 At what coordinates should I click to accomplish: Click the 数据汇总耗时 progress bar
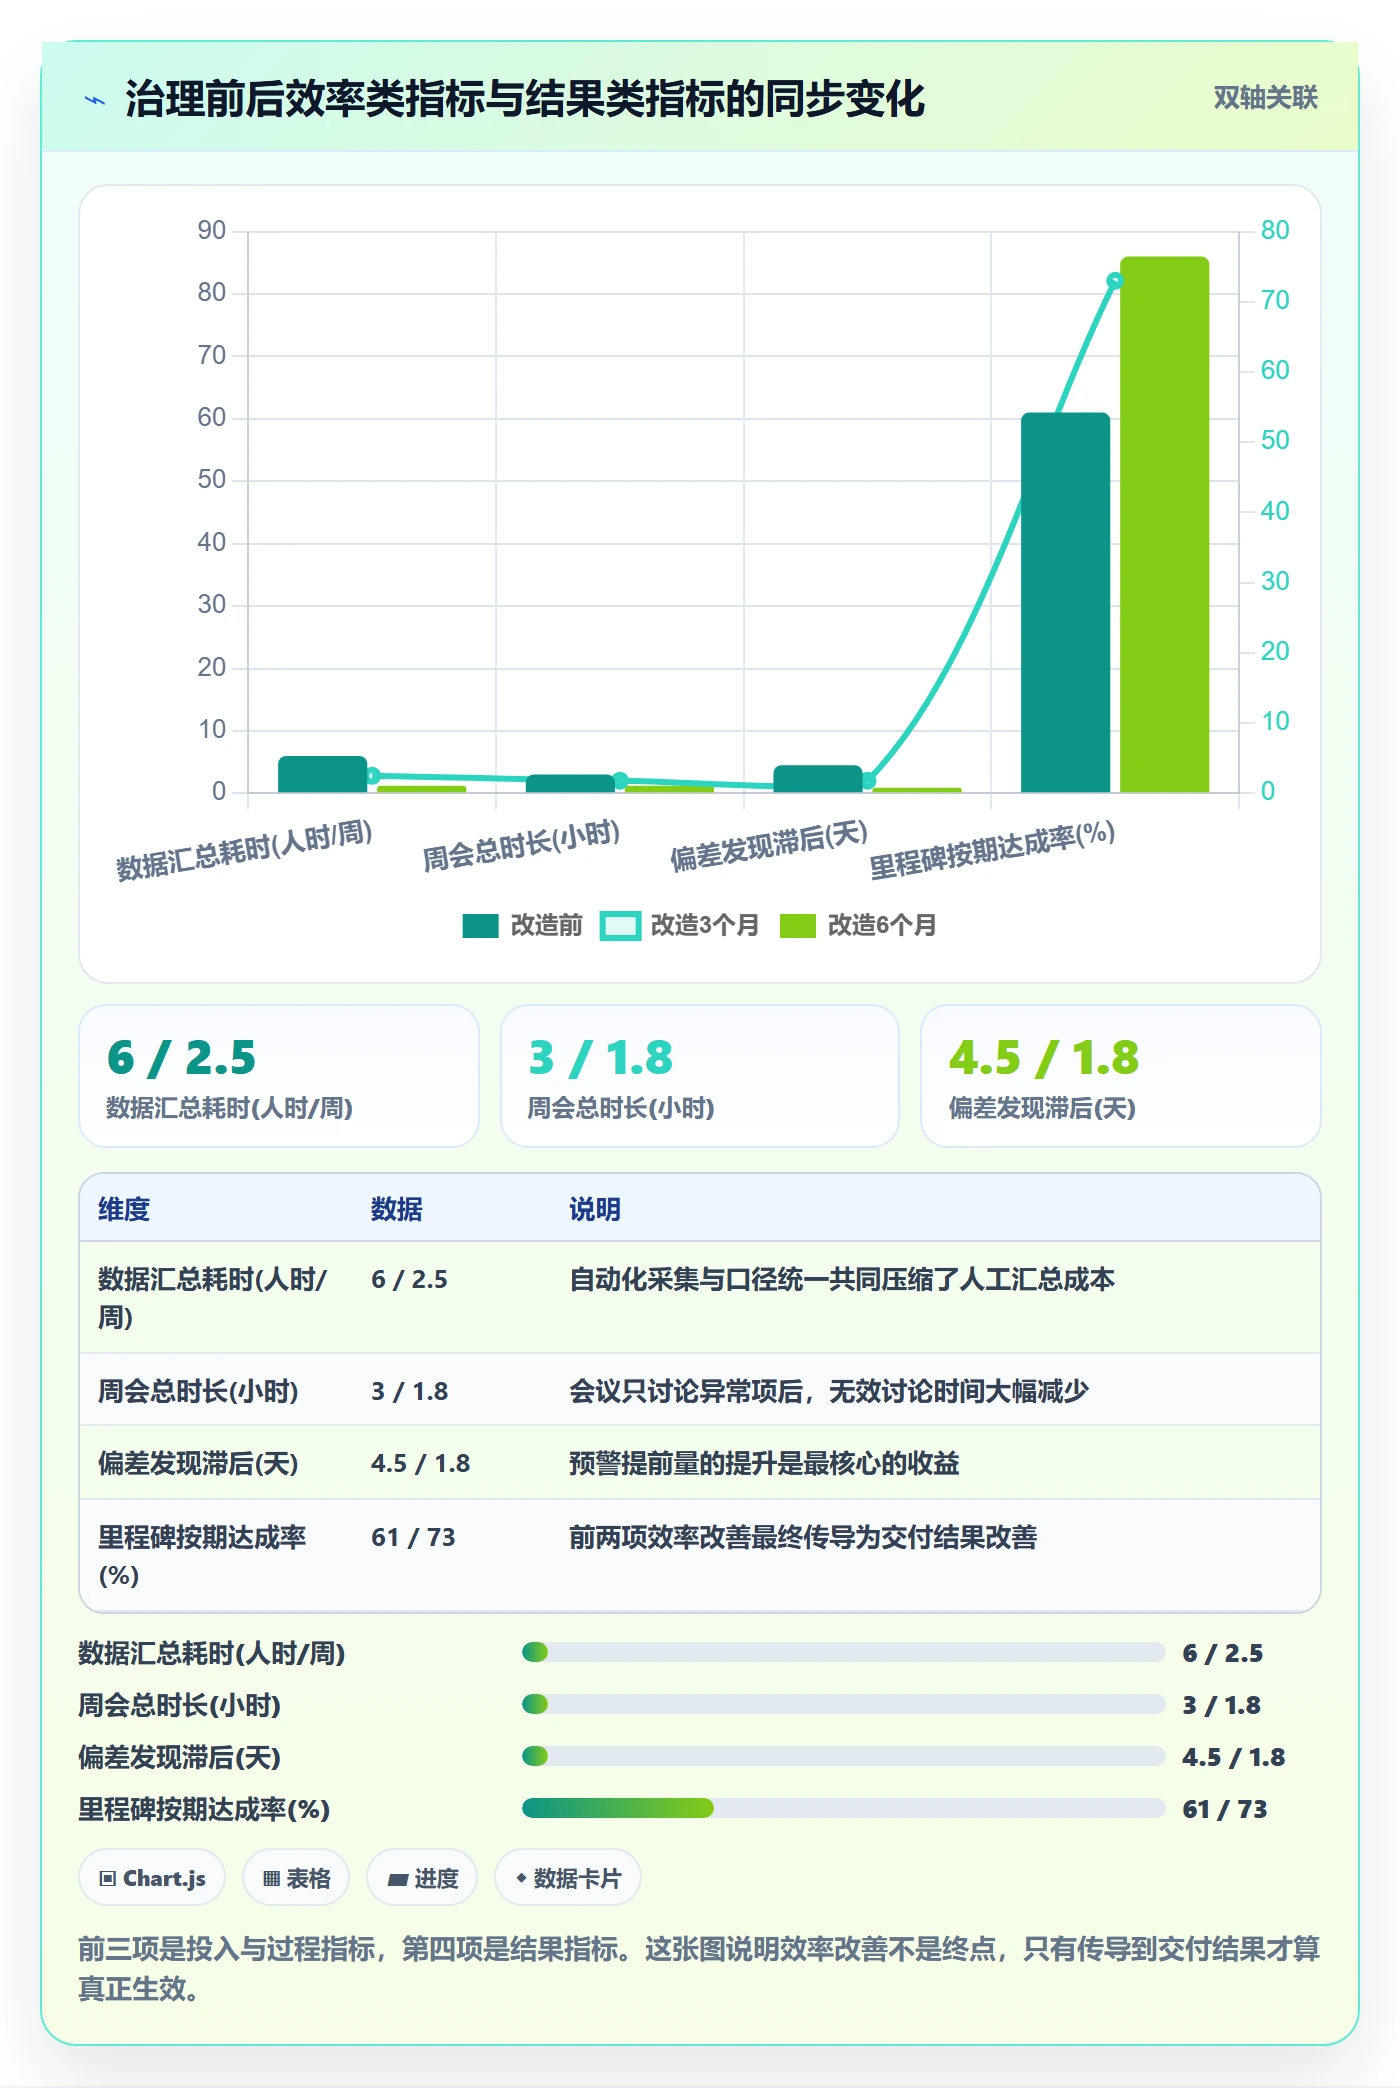point(843,1652)
